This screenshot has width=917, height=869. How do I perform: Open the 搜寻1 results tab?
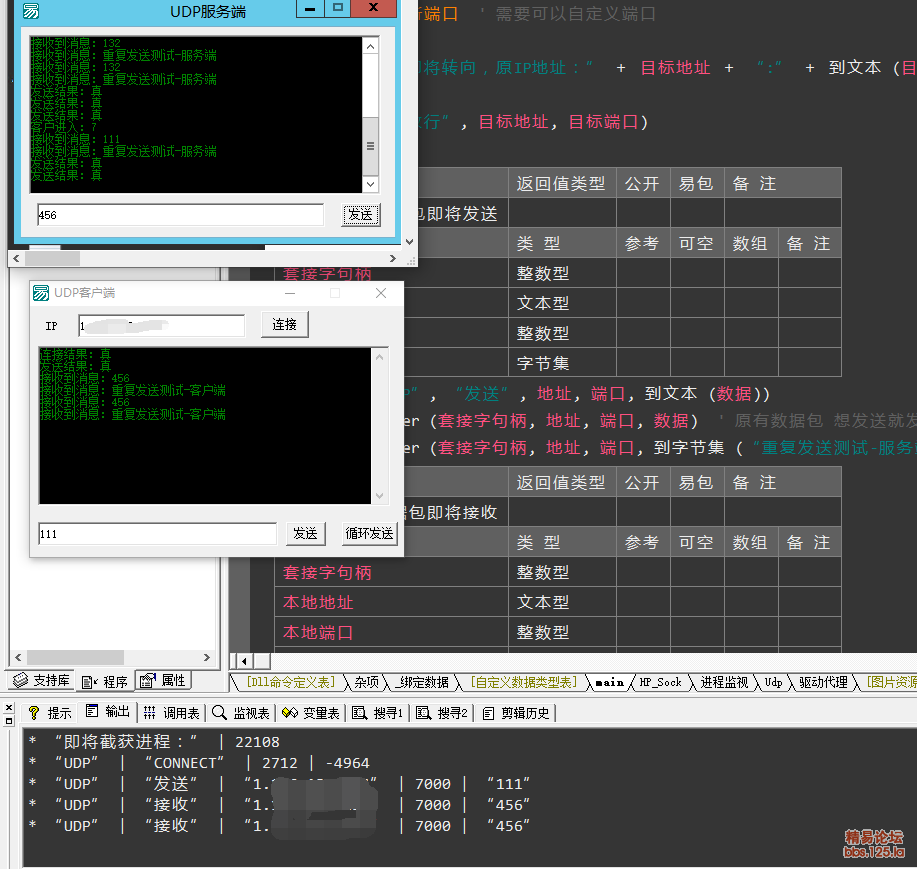point(378,713)
